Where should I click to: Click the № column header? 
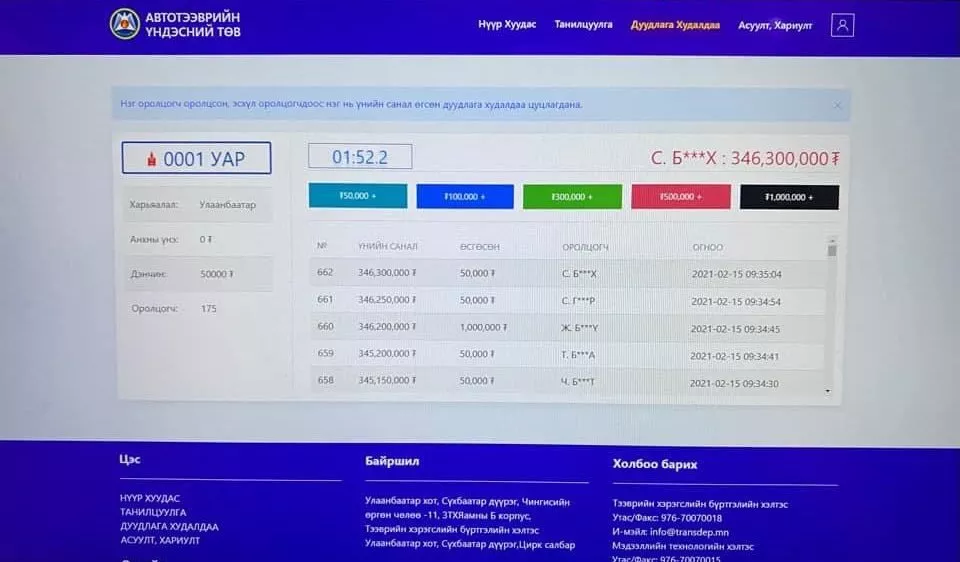pyautogui.click(x=322, y=245)
